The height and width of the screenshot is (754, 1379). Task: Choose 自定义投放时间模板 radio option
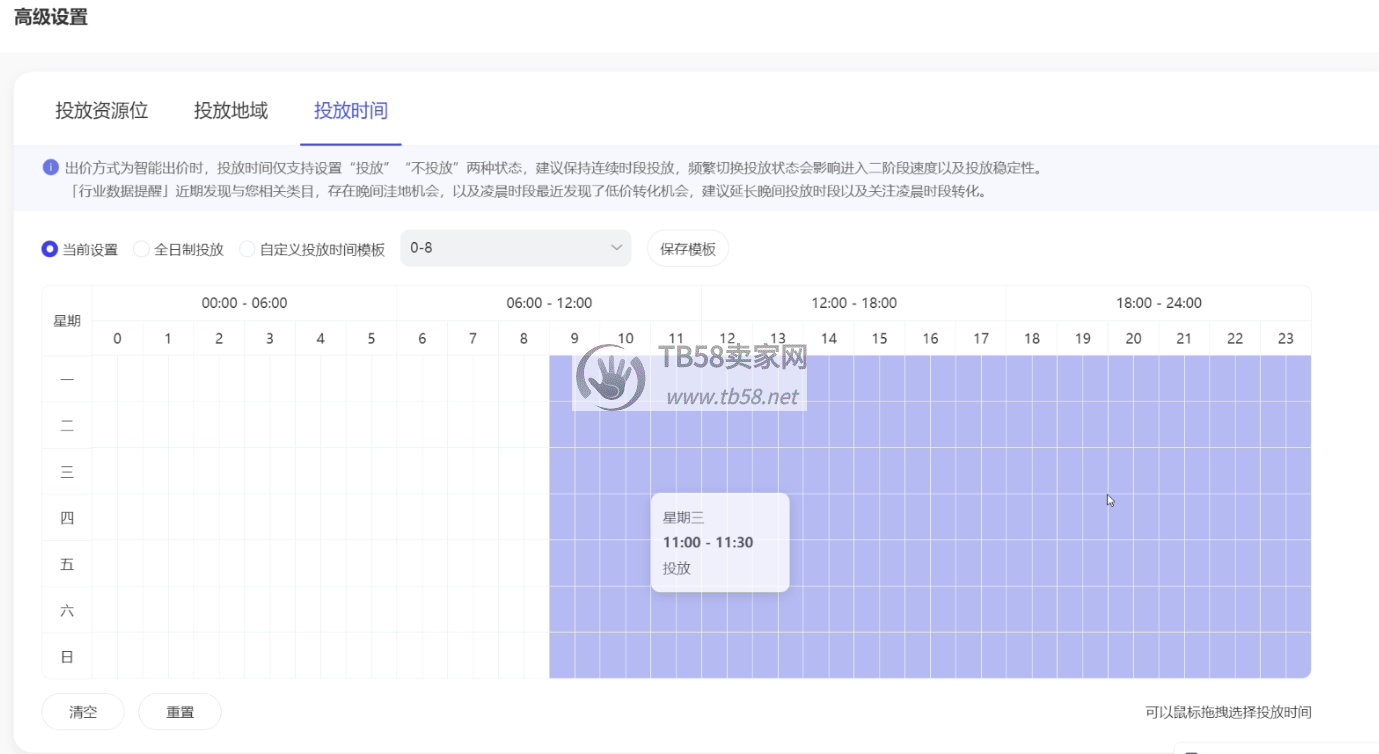(x=247, y=249)
